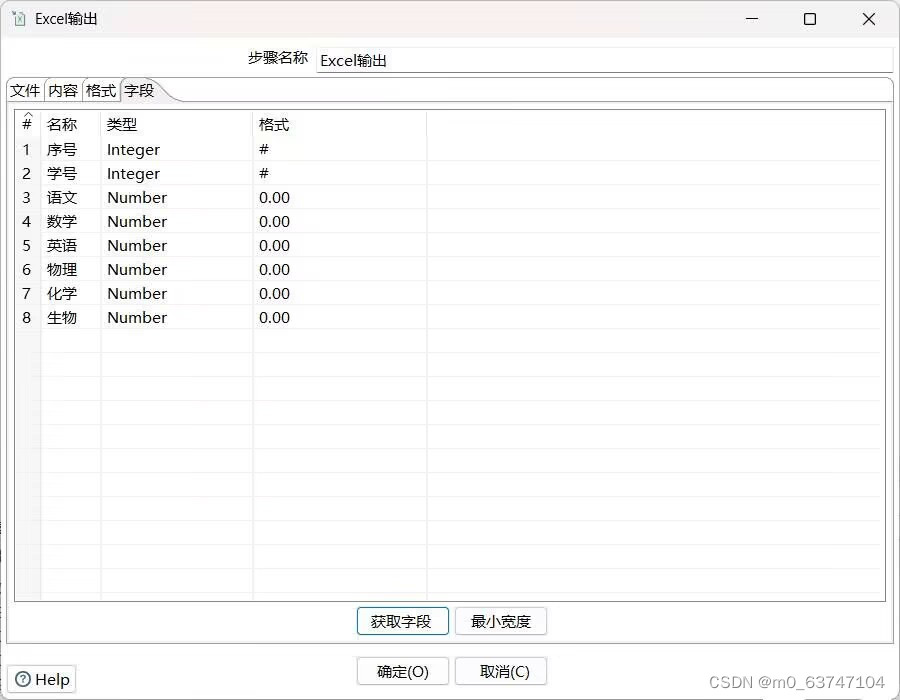The image size is (900, 700).
Task: Select row number 5
Action: pos(27,246)
